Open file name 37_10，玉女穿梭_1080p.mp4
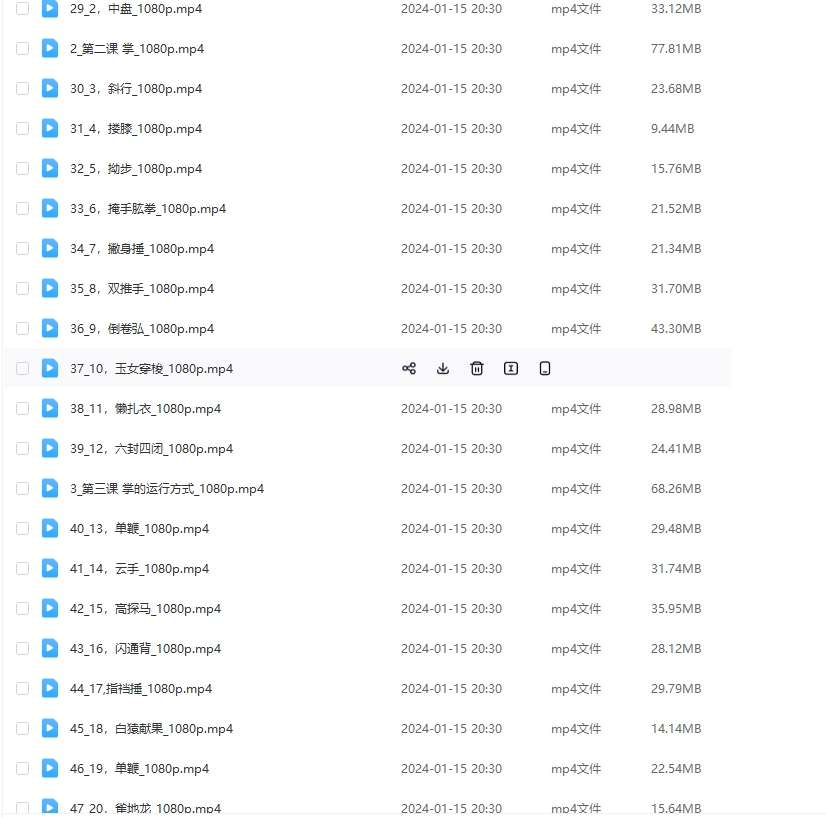This screenshot has height=818, width=826. point(151,369)
